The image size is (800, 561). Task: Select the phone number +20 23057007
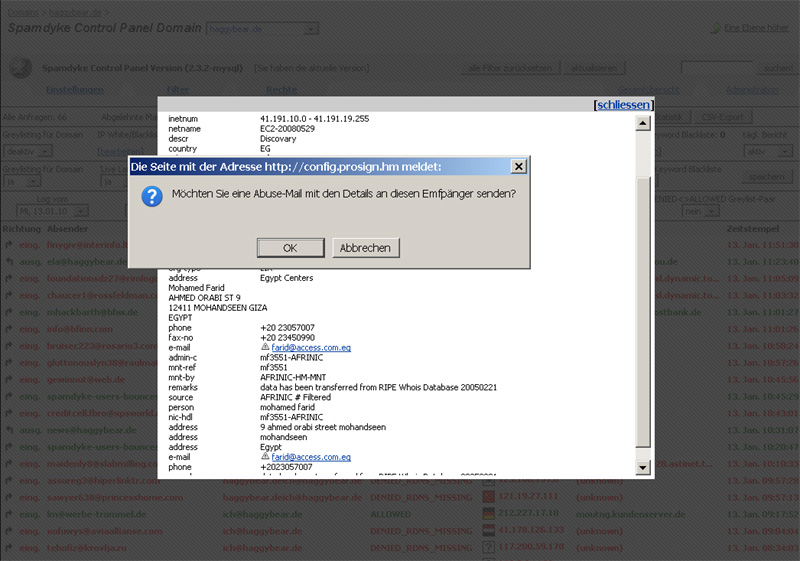pos(287,328)
